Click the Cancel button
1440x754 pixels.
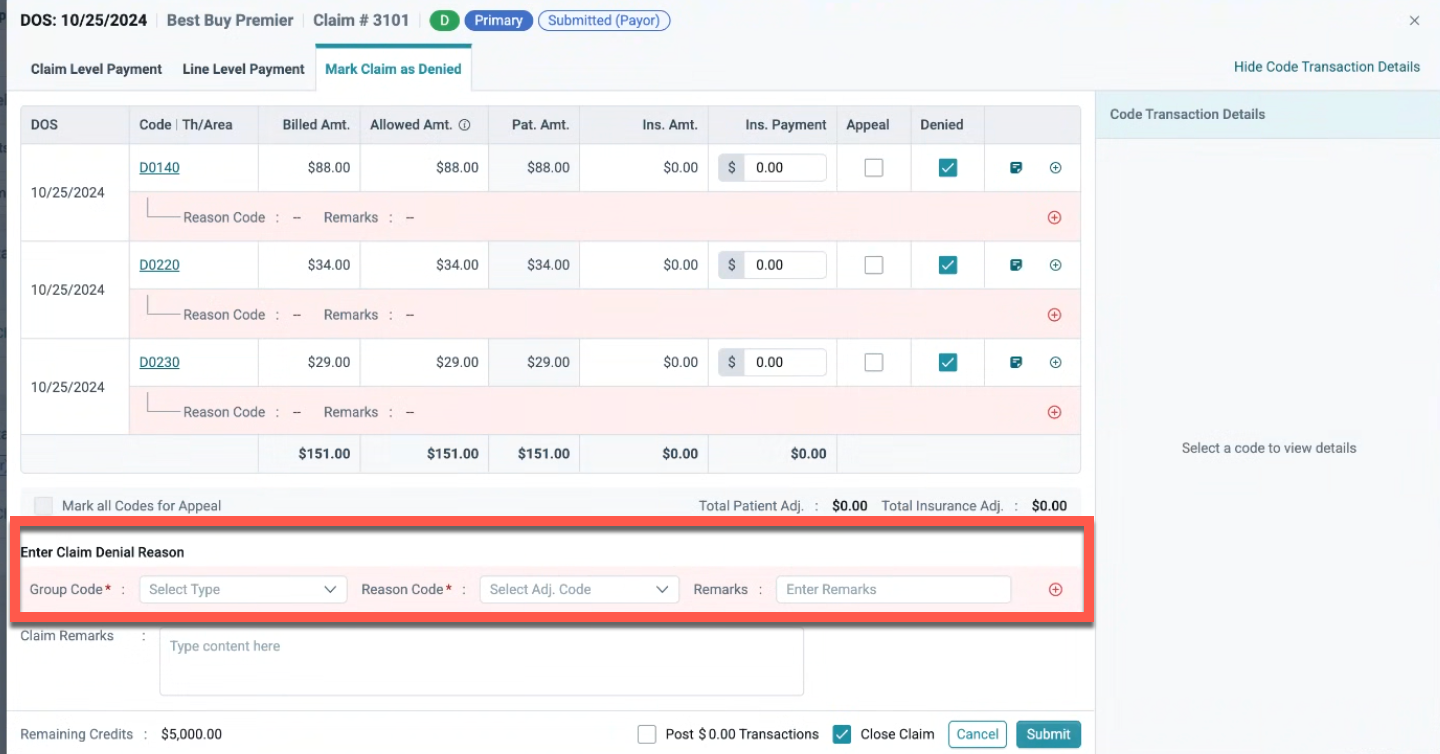[977, 734]
